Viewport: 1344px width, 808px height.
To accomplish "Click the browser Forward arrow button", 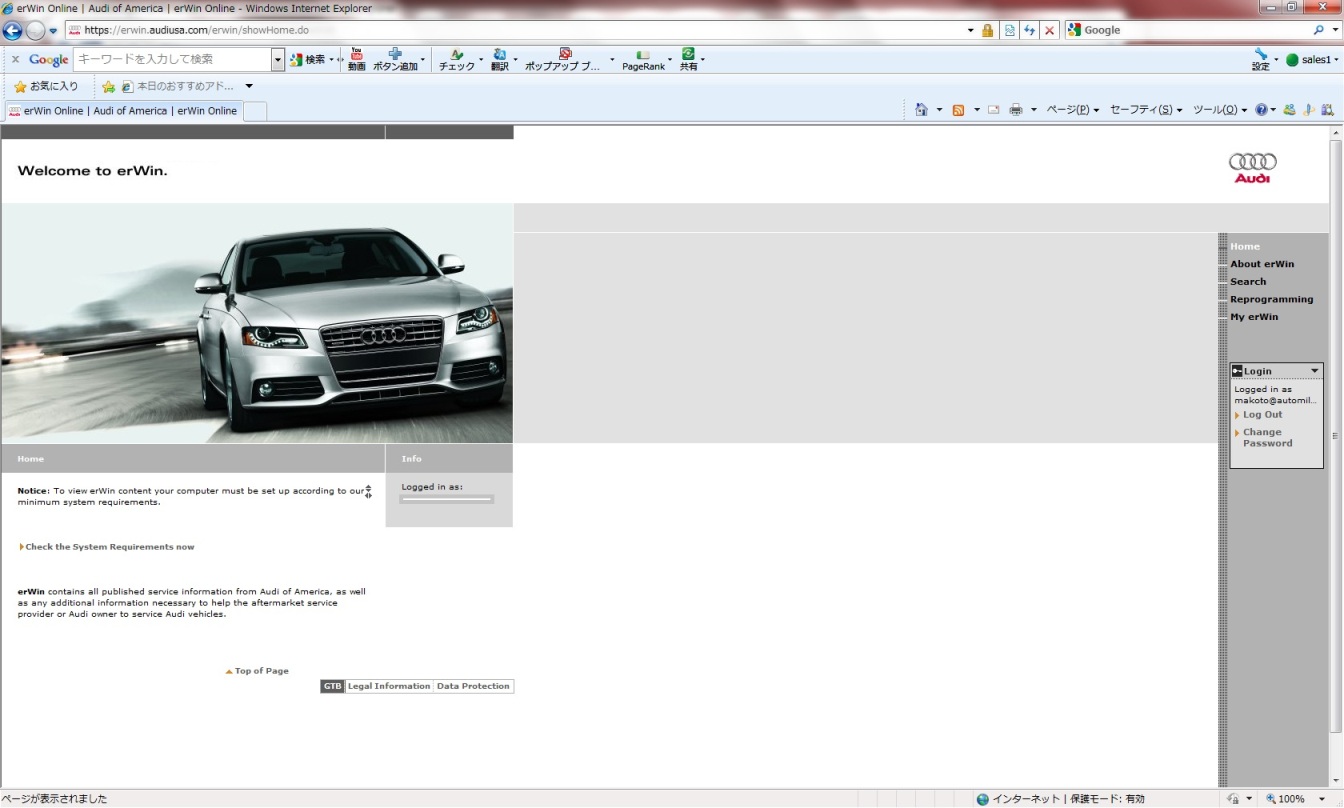I will tap(35, 30).
